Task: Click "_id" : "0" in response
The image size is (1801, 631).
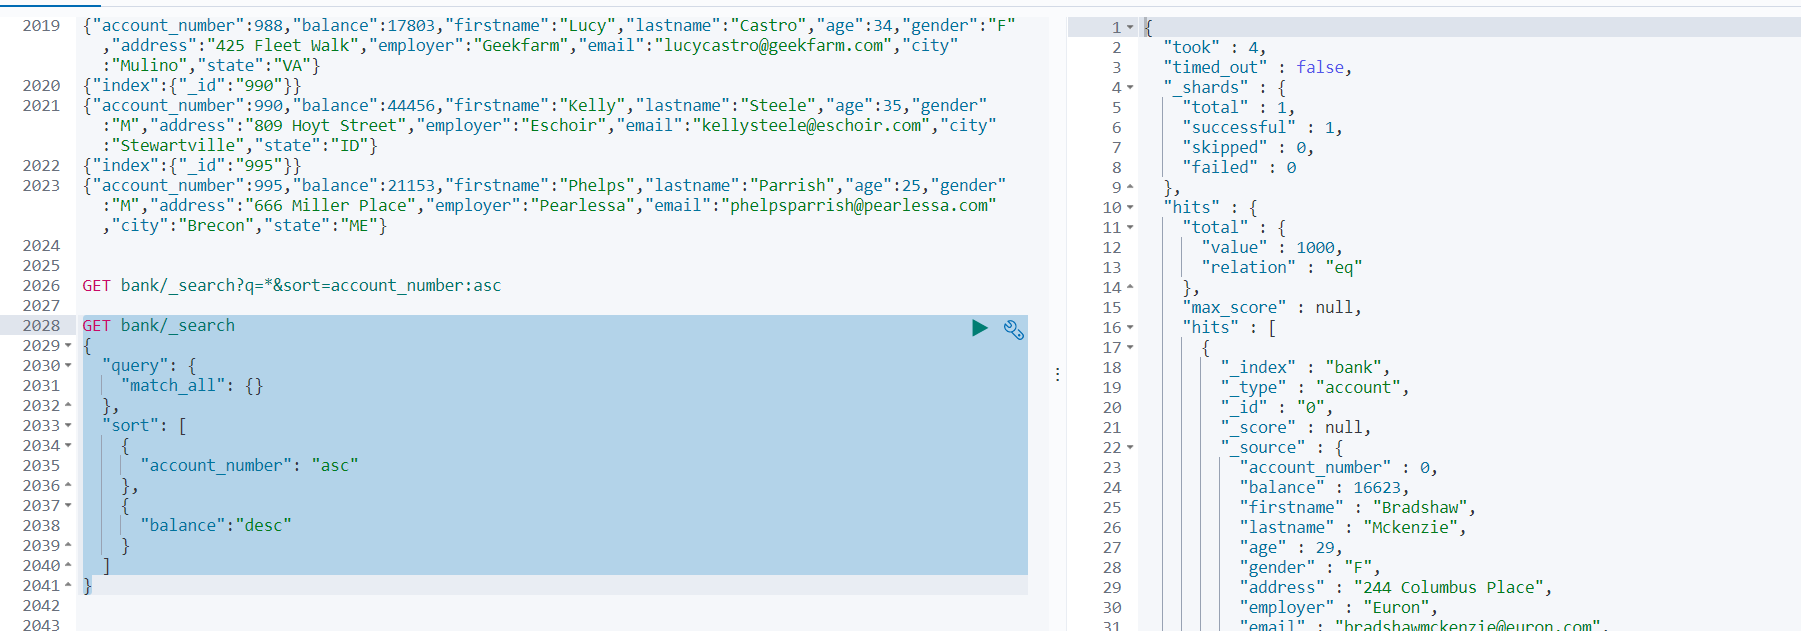Action: (1277, 408)
